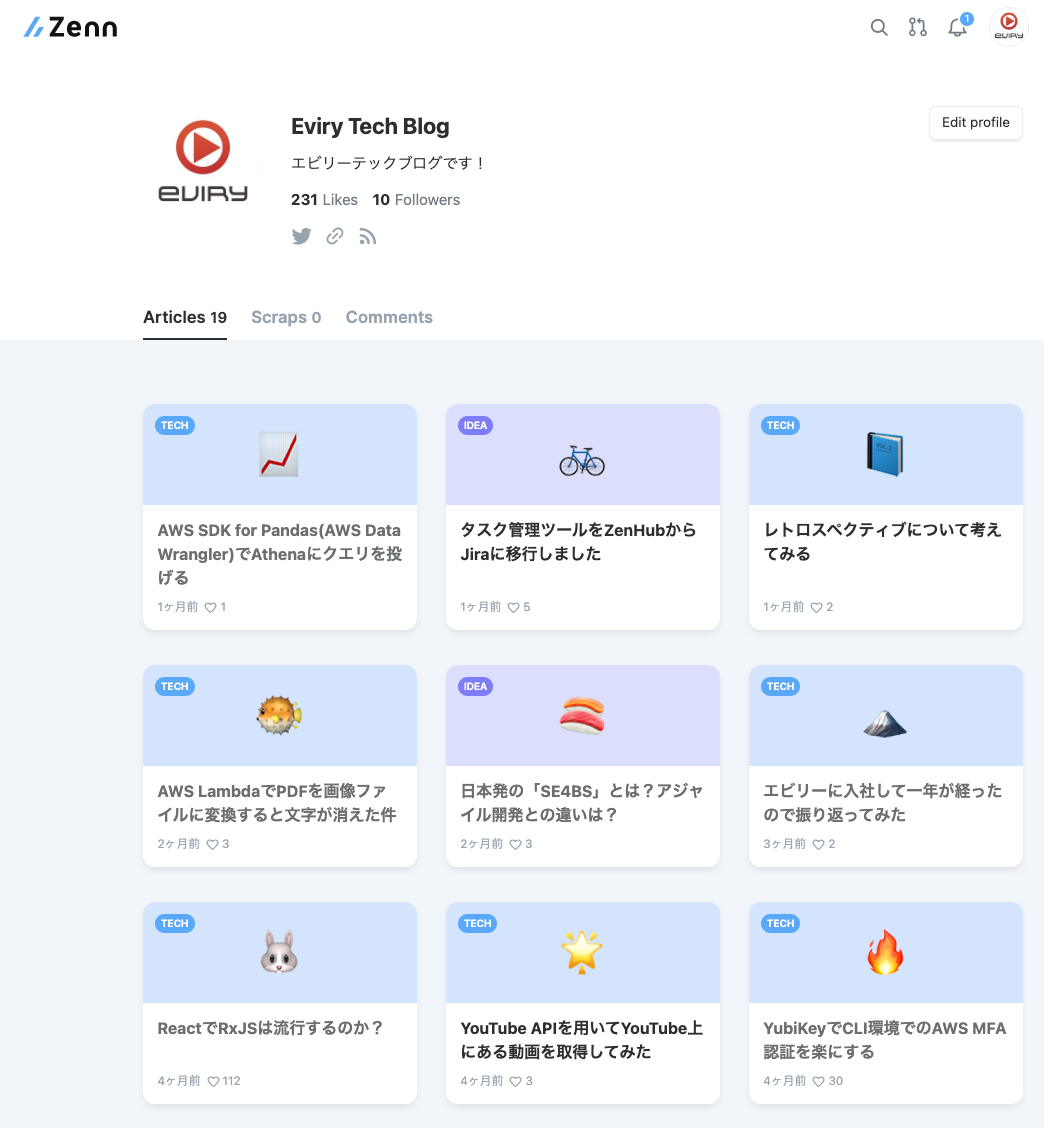Click the fire emoji article thumbnail

(885, 952)
